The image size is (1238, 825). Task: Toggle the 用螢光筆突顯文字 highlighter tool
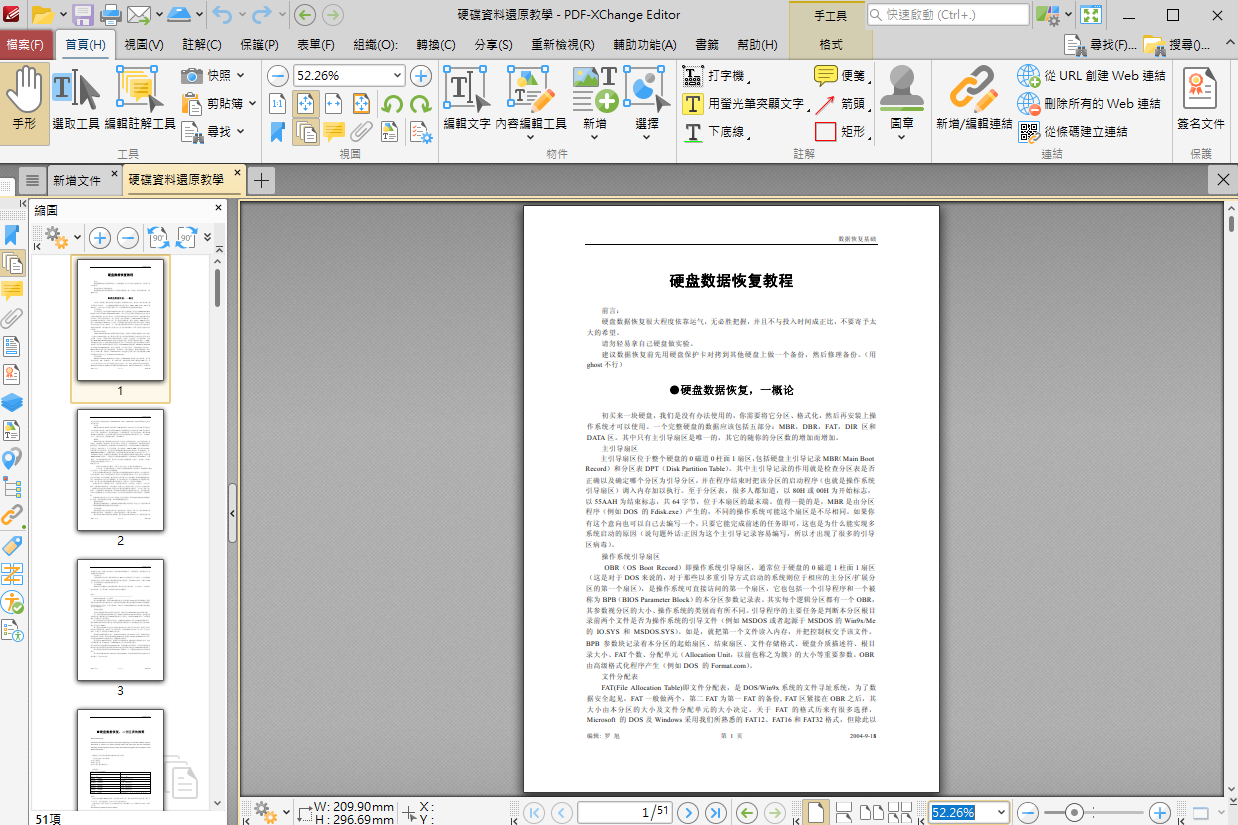coord(745,104)
